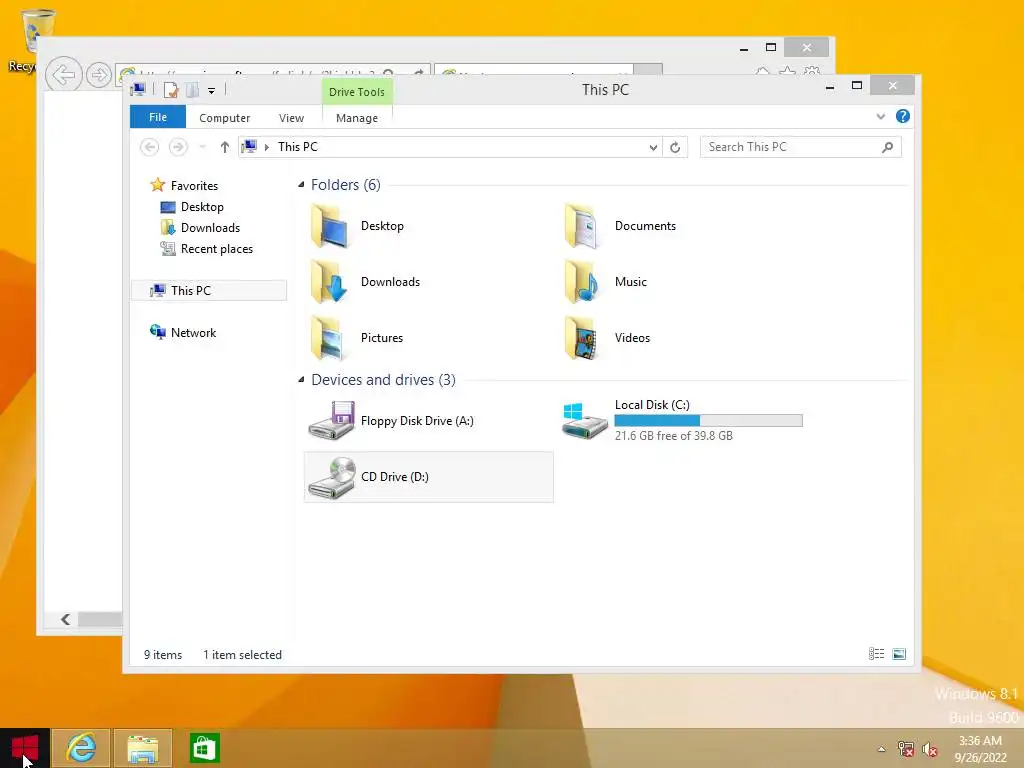Open the Music folder icon
This screenshot has width=1024, height=768.
[581, 281]
